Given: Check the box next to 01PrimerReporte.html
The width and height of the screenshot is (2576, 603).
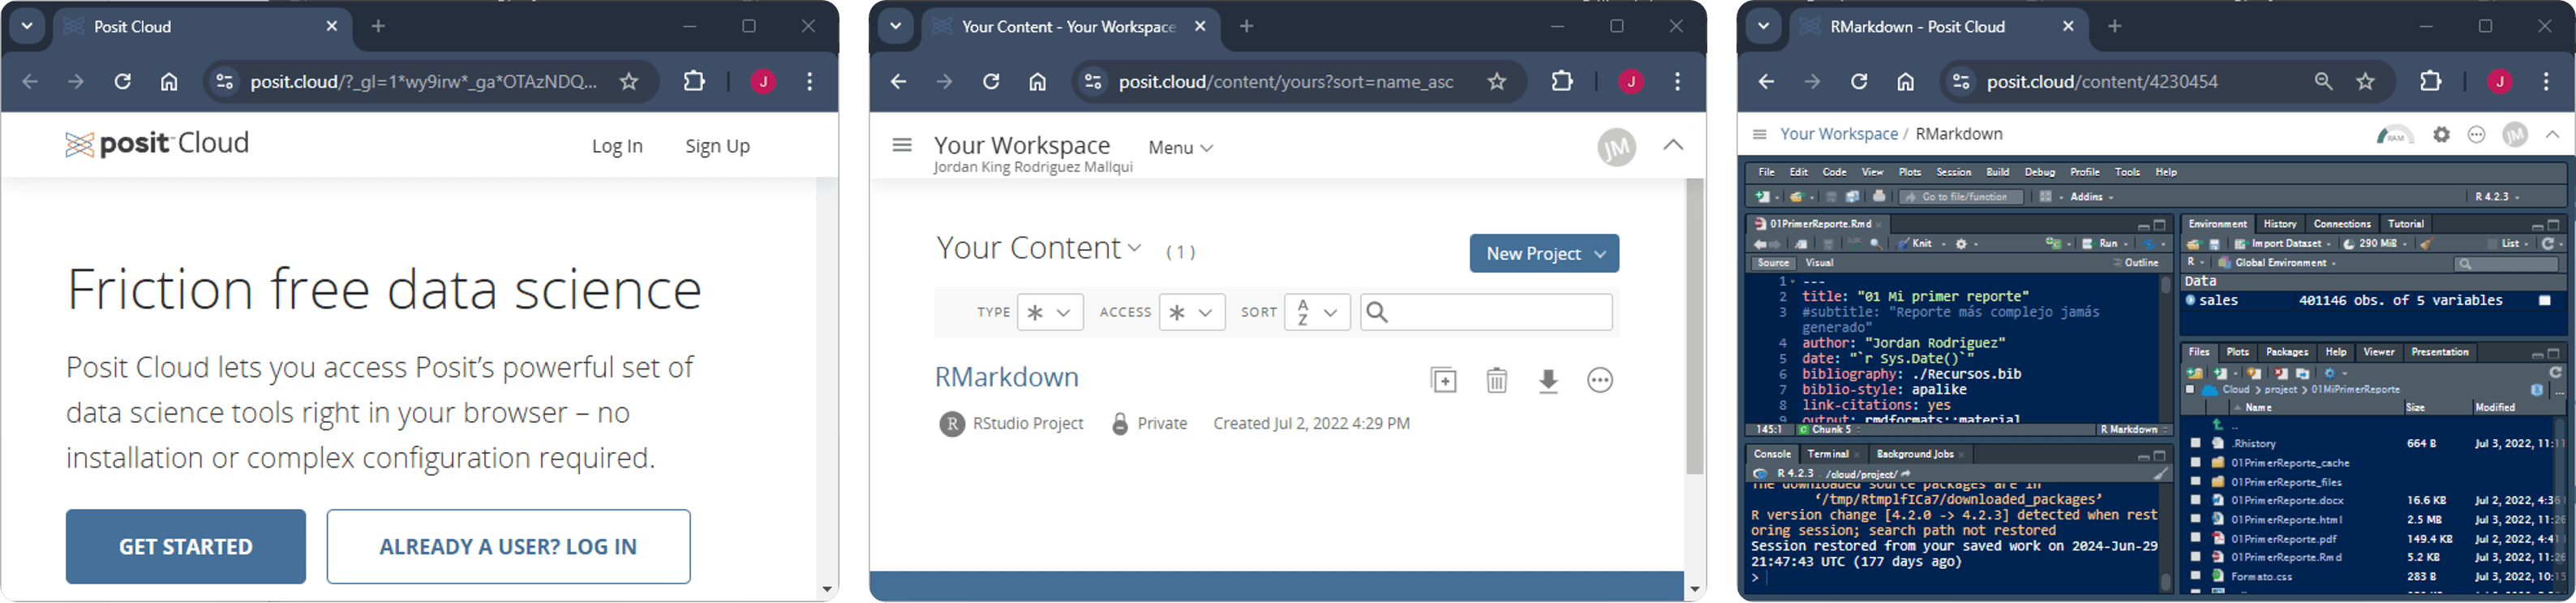Looking at the screenshot, I should pyautogui.click(x=2195, y=519).
